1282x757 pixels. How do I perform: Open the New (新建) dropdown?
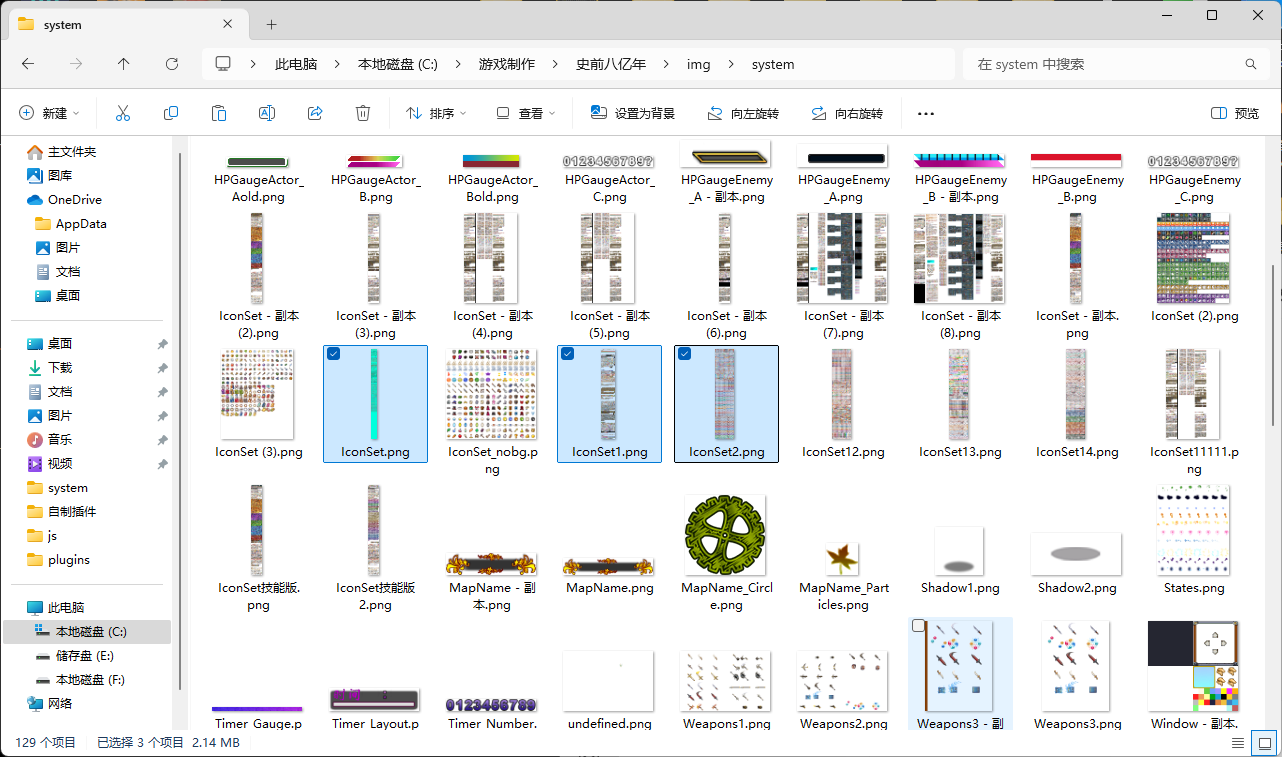pos(49,113)
